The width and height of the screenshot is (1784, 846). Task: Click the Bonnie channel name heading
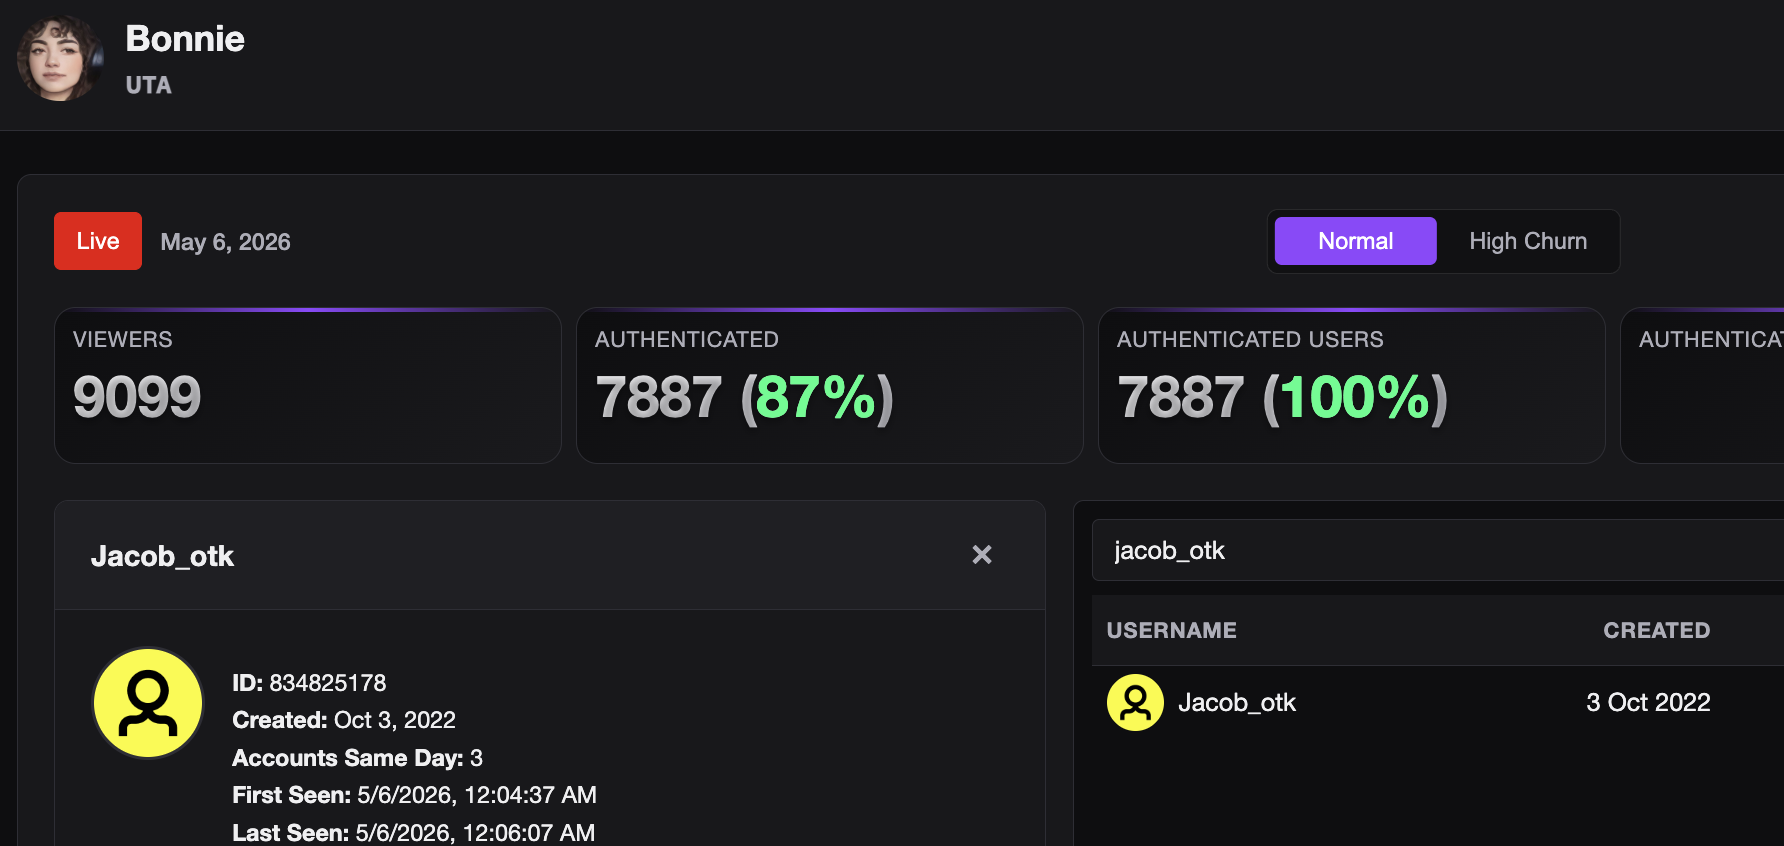click(x=185, y=39)
